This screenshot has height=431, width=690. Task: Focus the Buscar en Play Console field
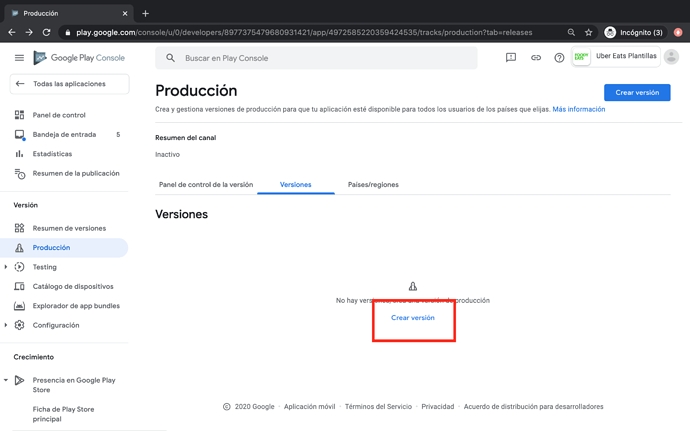click(320, 58)
